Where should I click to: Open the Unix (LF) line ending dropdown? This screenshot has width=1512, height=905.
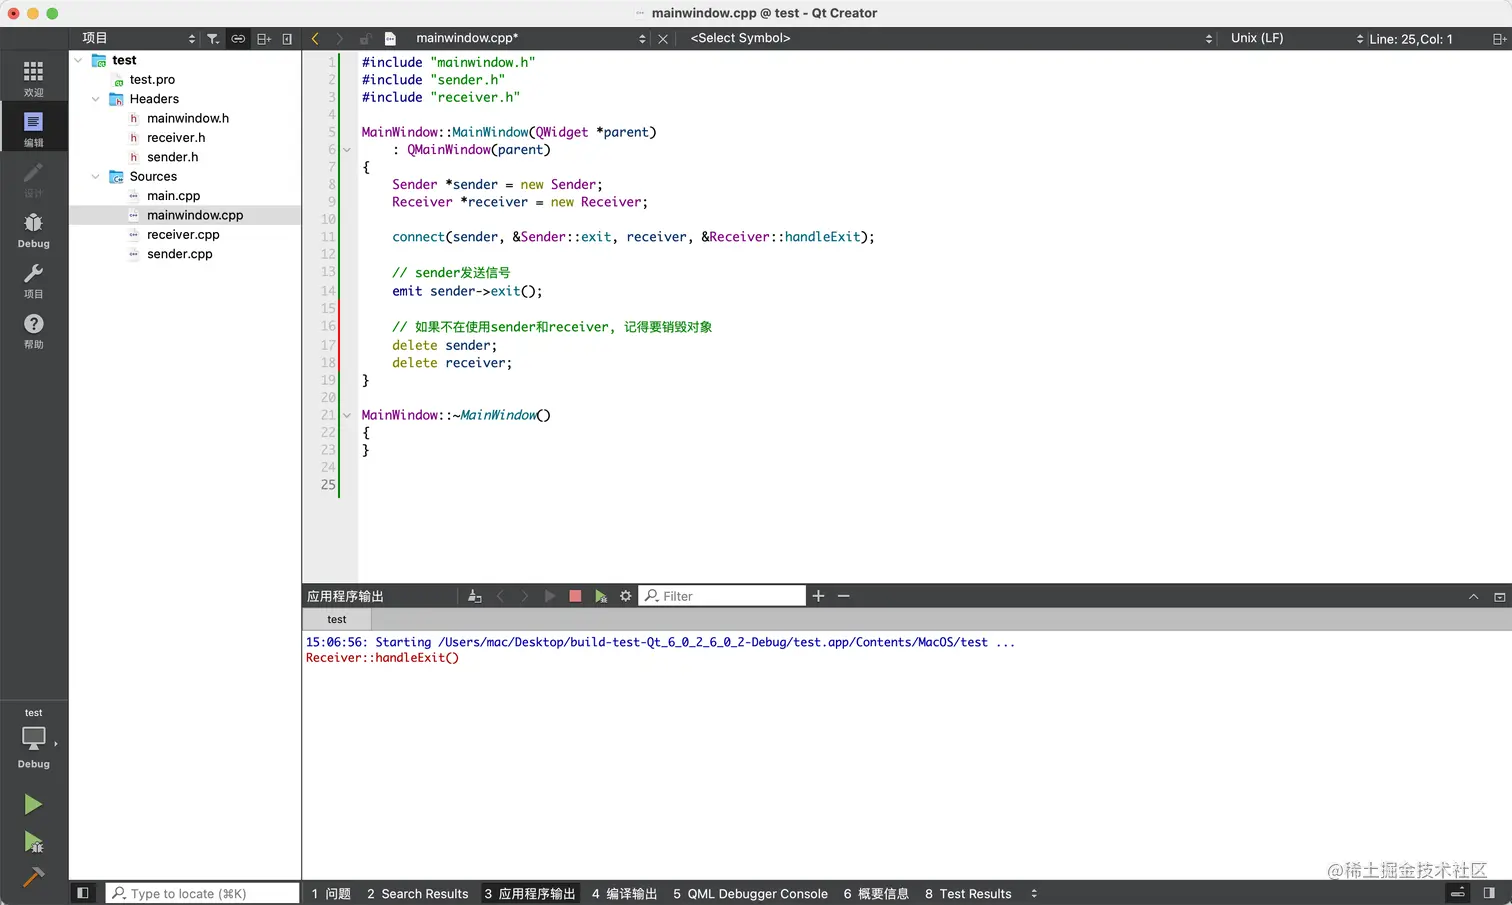[1295, 38]
